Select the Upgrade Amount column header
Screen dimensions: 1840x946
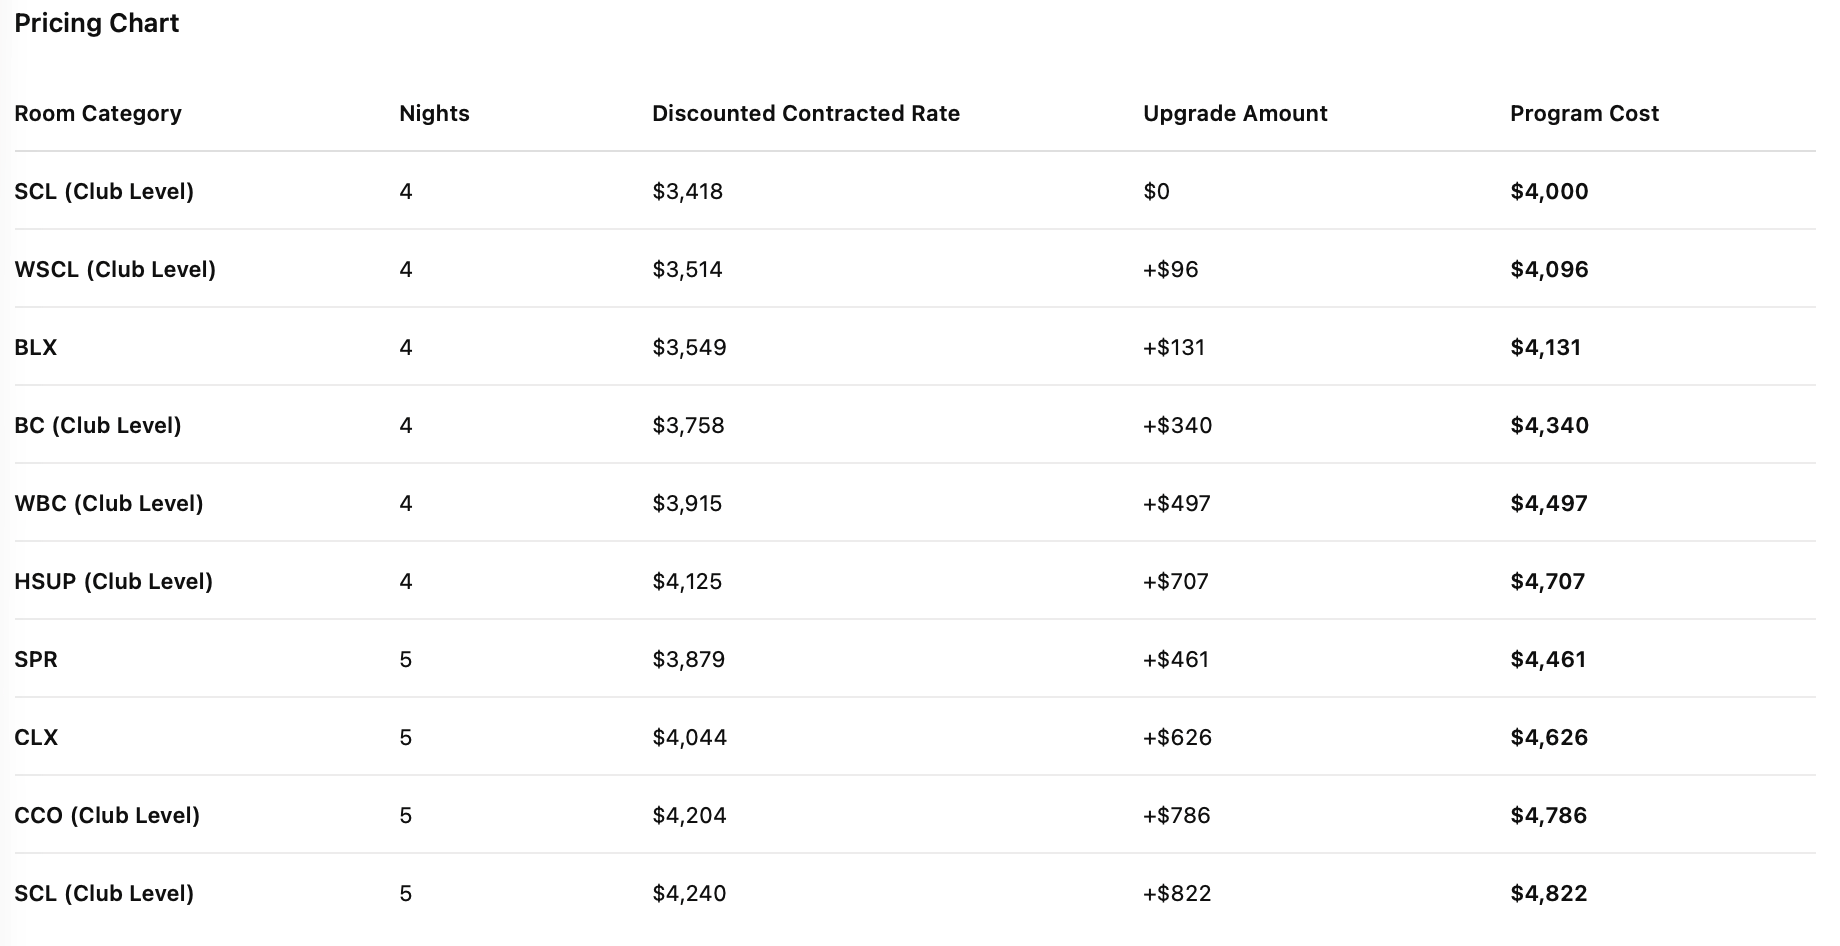(x=1235, y=113)
